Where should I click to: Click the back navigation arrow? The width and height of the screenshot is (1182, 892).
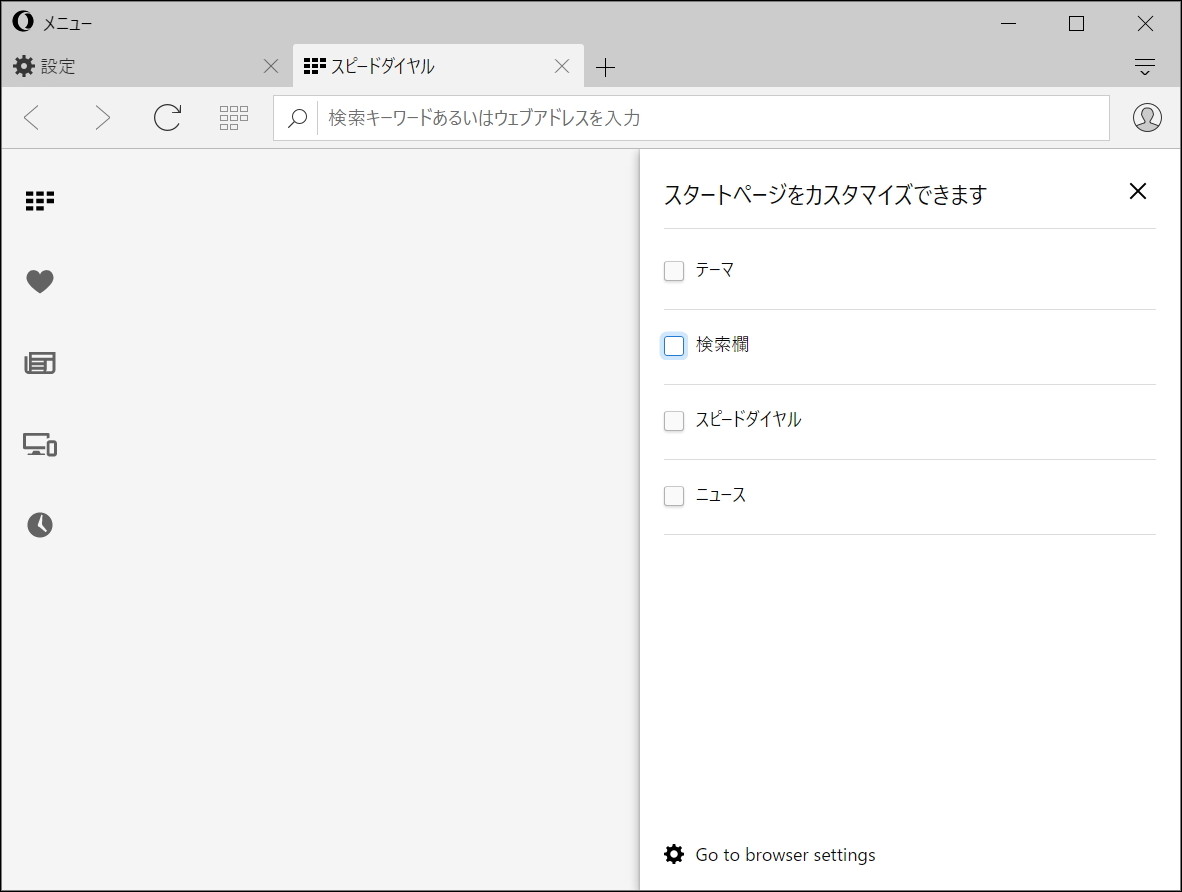[31, 117]
